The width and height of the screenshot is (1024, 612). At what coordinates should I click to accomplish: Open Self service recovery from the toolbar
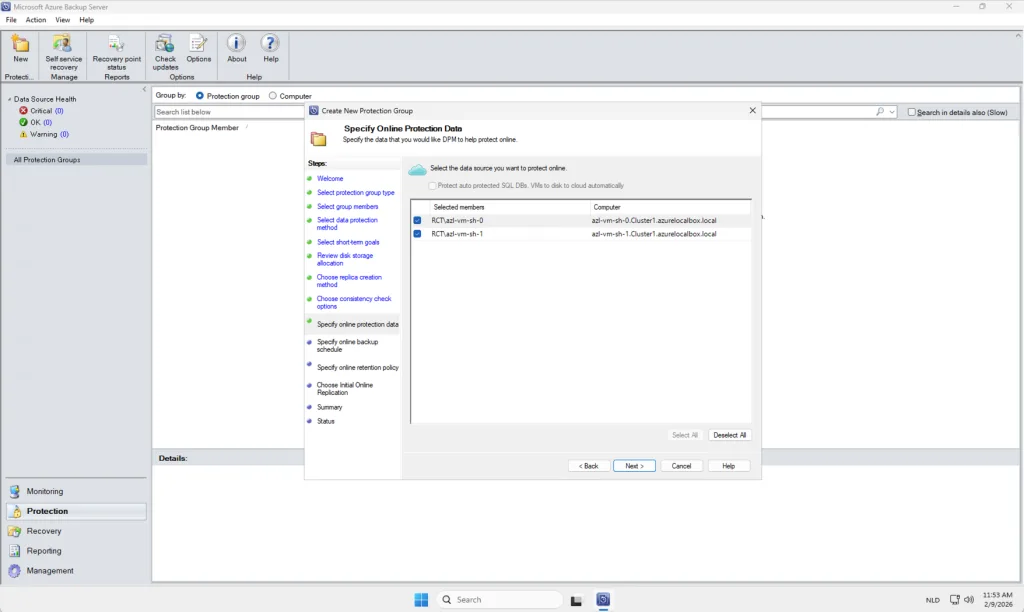tap(63, 44)
